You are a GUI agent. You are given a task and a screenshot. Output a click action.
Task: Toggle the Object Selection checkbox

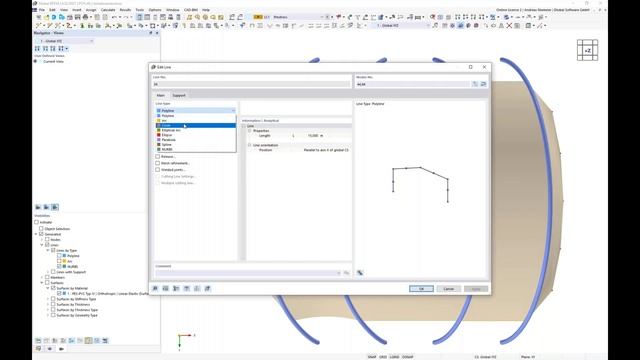pyautogui.click(x=41, y=229)
